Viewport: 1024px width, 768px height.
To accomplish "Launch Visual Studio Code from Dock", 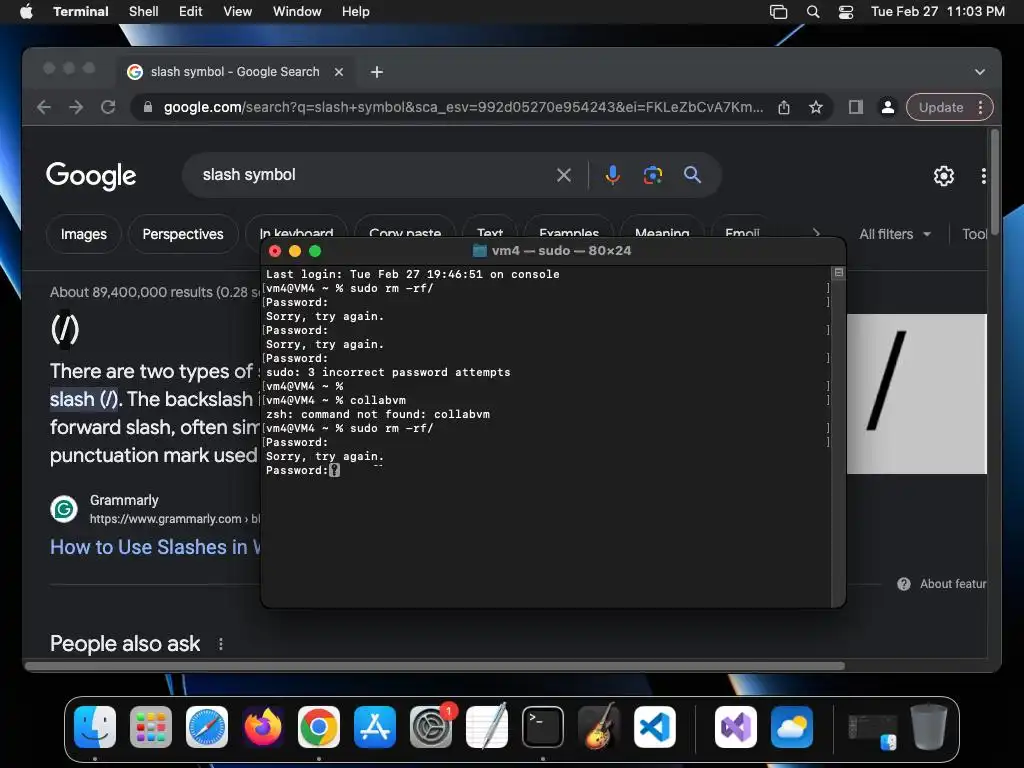I will click(655, 727).
